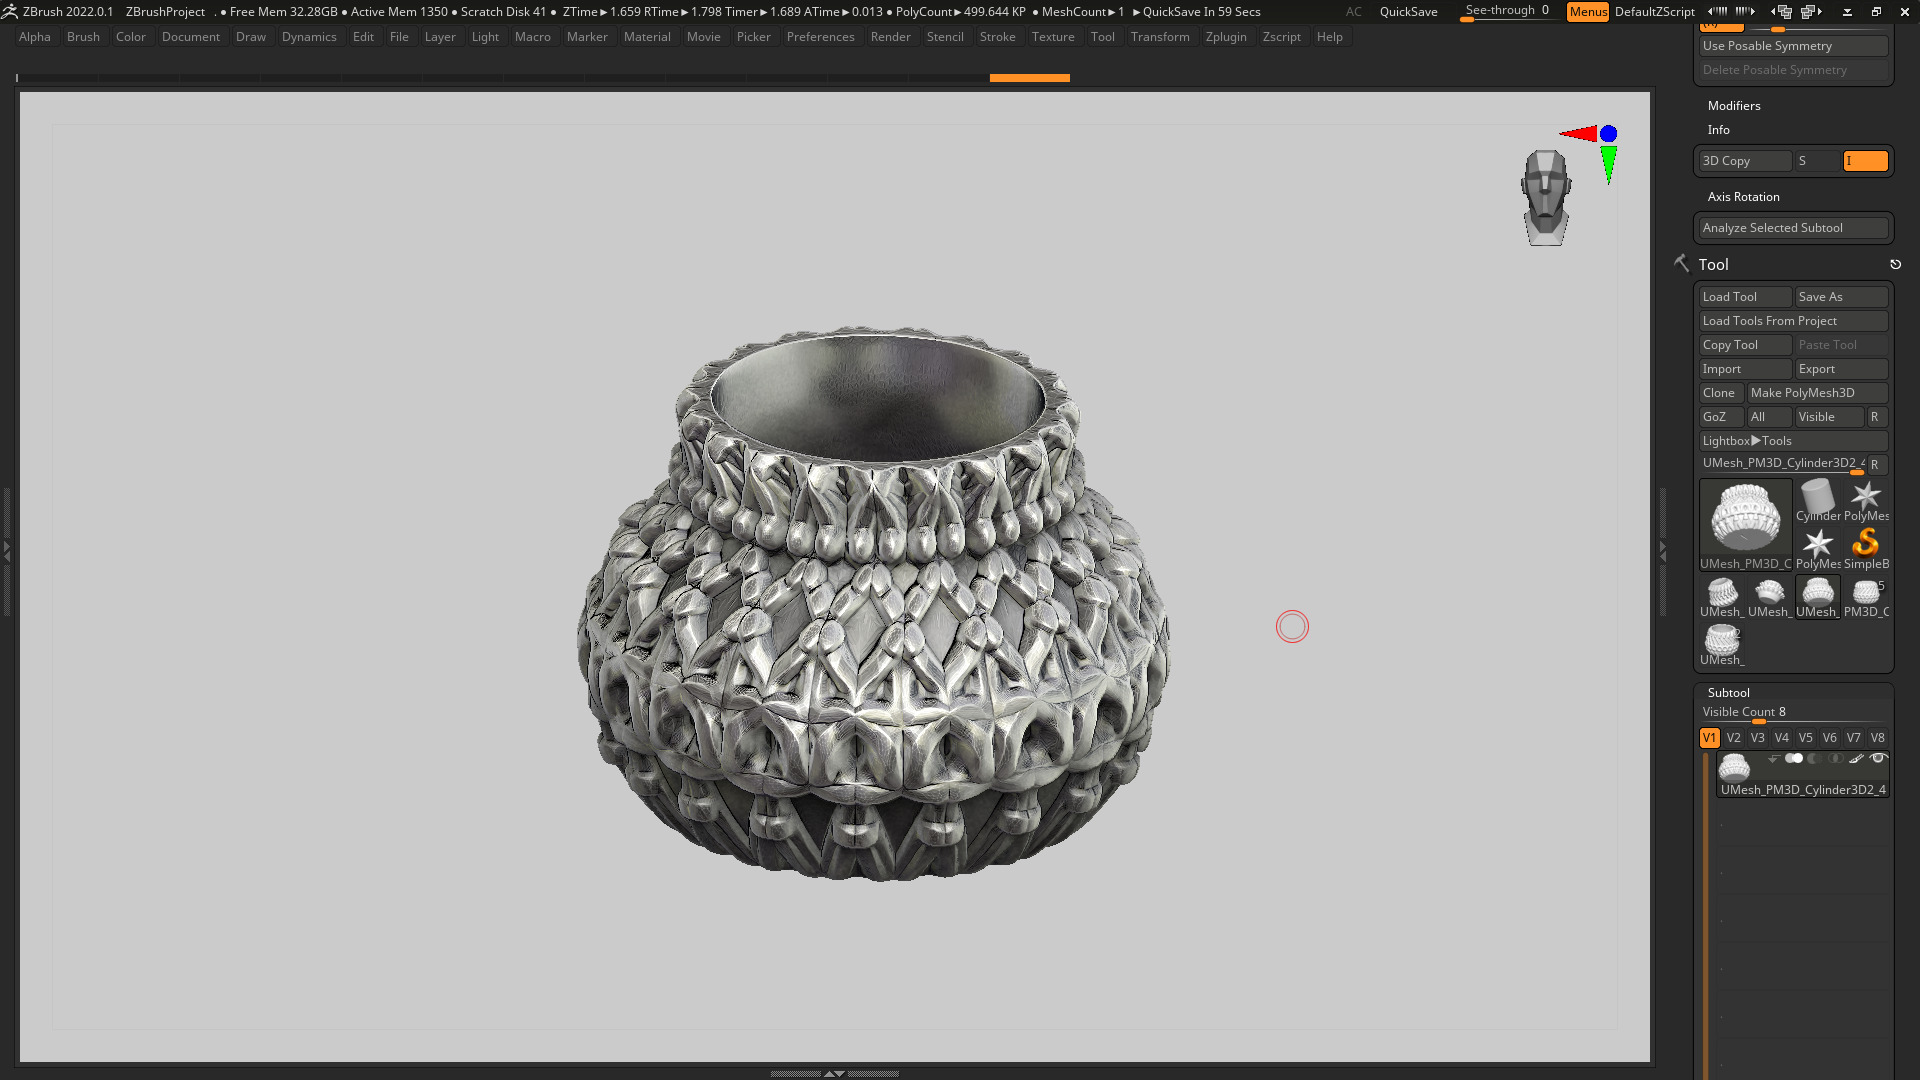Toggle the Menus button

[x=1588, y=11]
